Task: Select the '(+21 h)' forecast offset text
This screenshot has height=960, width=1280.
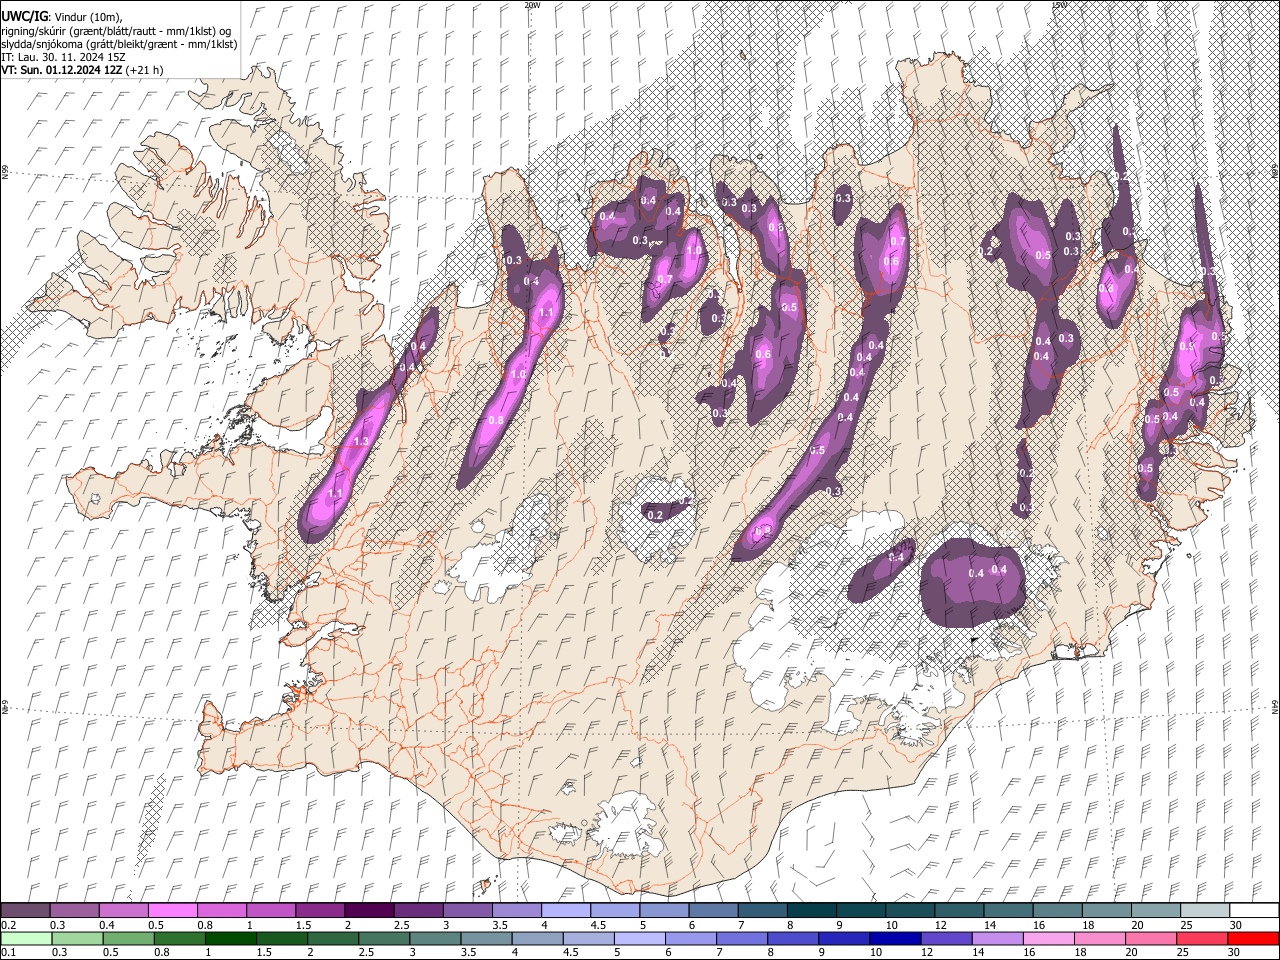Action: [x=145, y=70]
